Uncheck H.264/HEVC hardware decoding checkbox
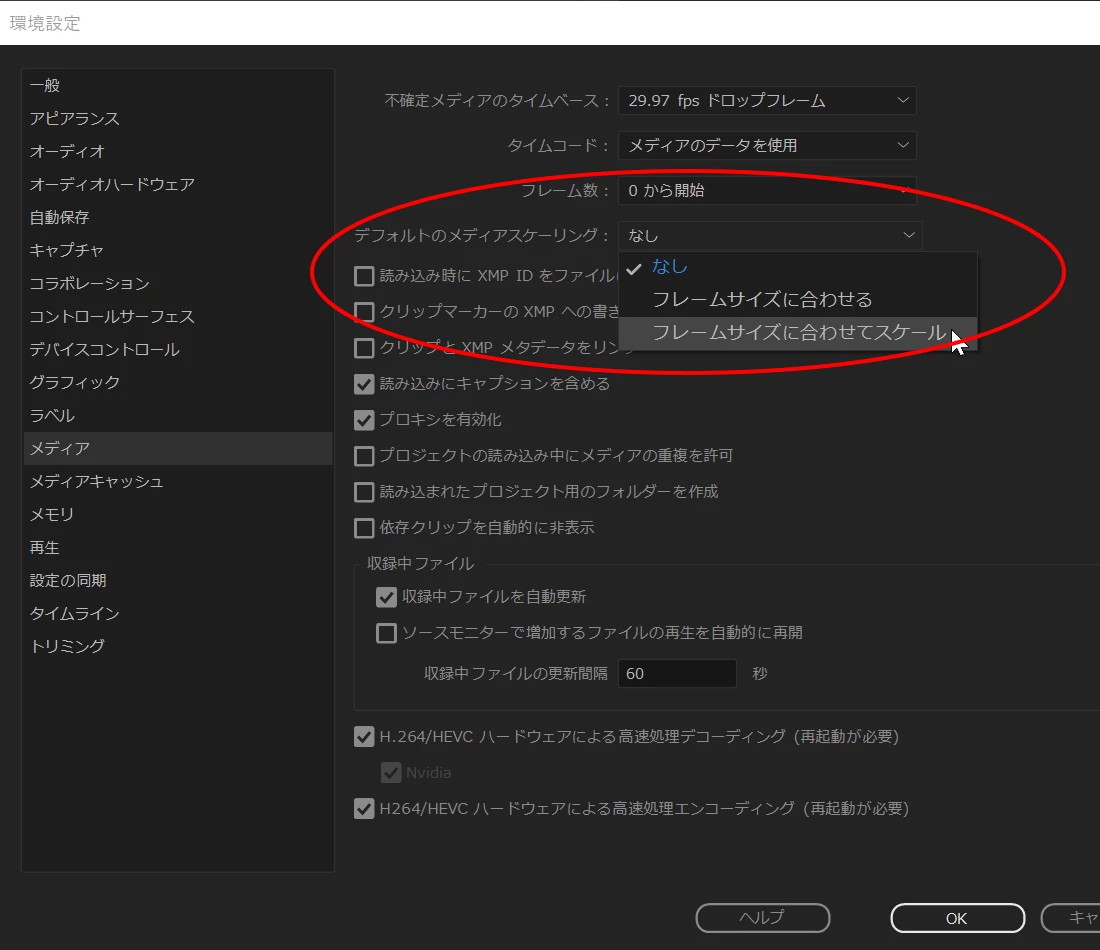1100x950 pixels. click(364, 737)
